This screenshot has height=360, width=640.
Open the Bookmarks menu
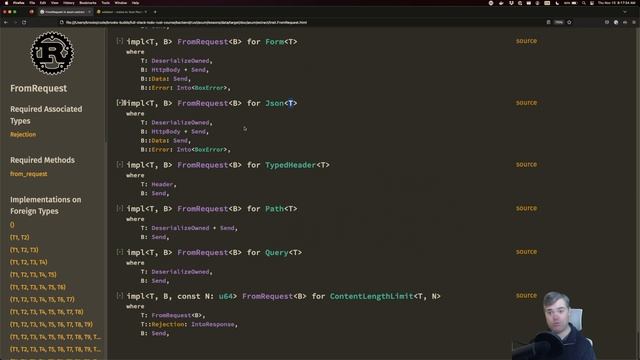[x=88, y=3]
